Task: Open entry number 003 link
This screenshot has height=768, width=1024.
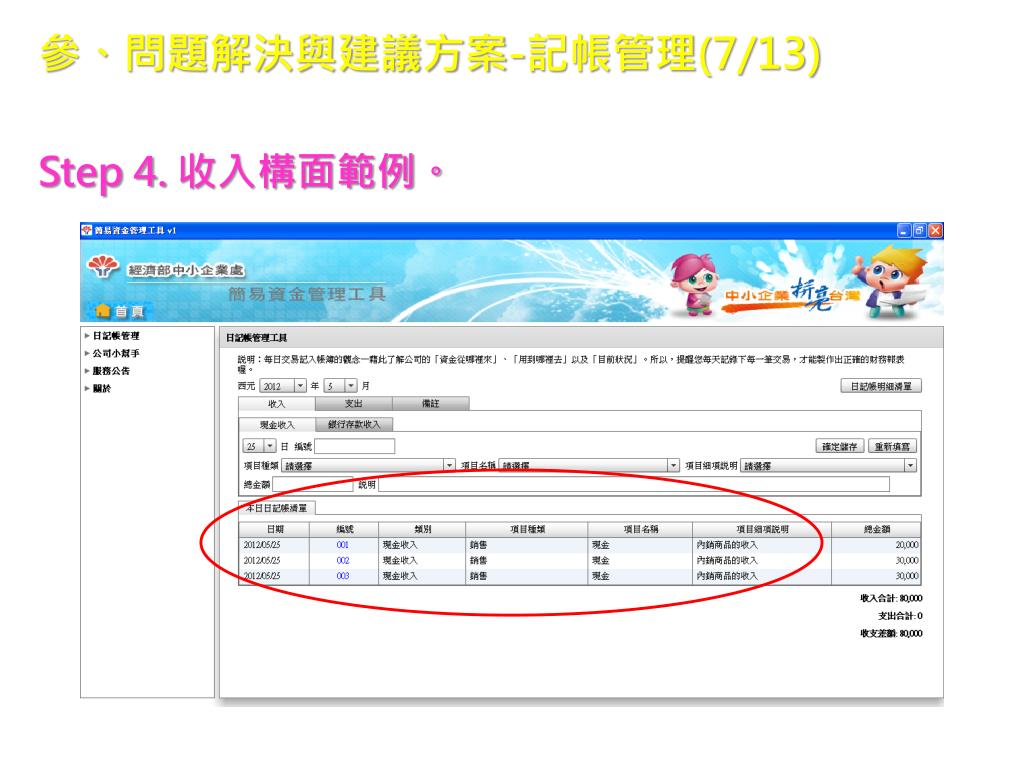Action: tap(343, 576)
